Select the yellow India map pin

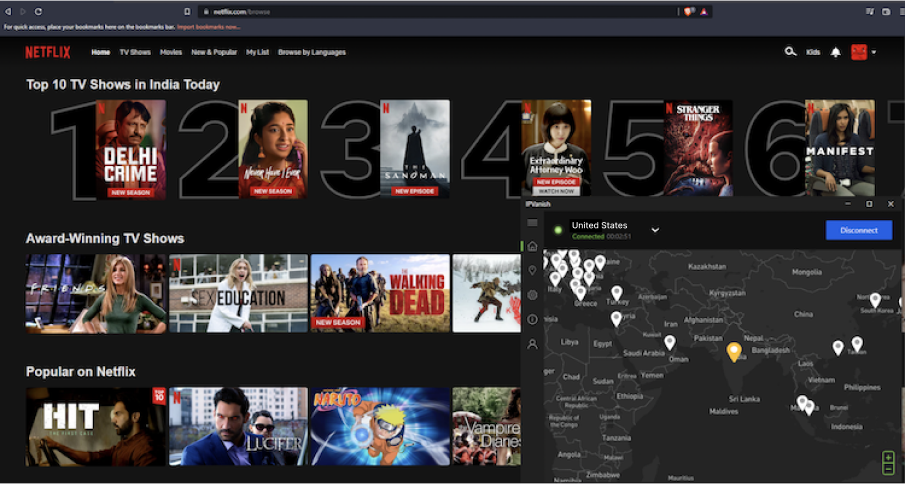734,351
